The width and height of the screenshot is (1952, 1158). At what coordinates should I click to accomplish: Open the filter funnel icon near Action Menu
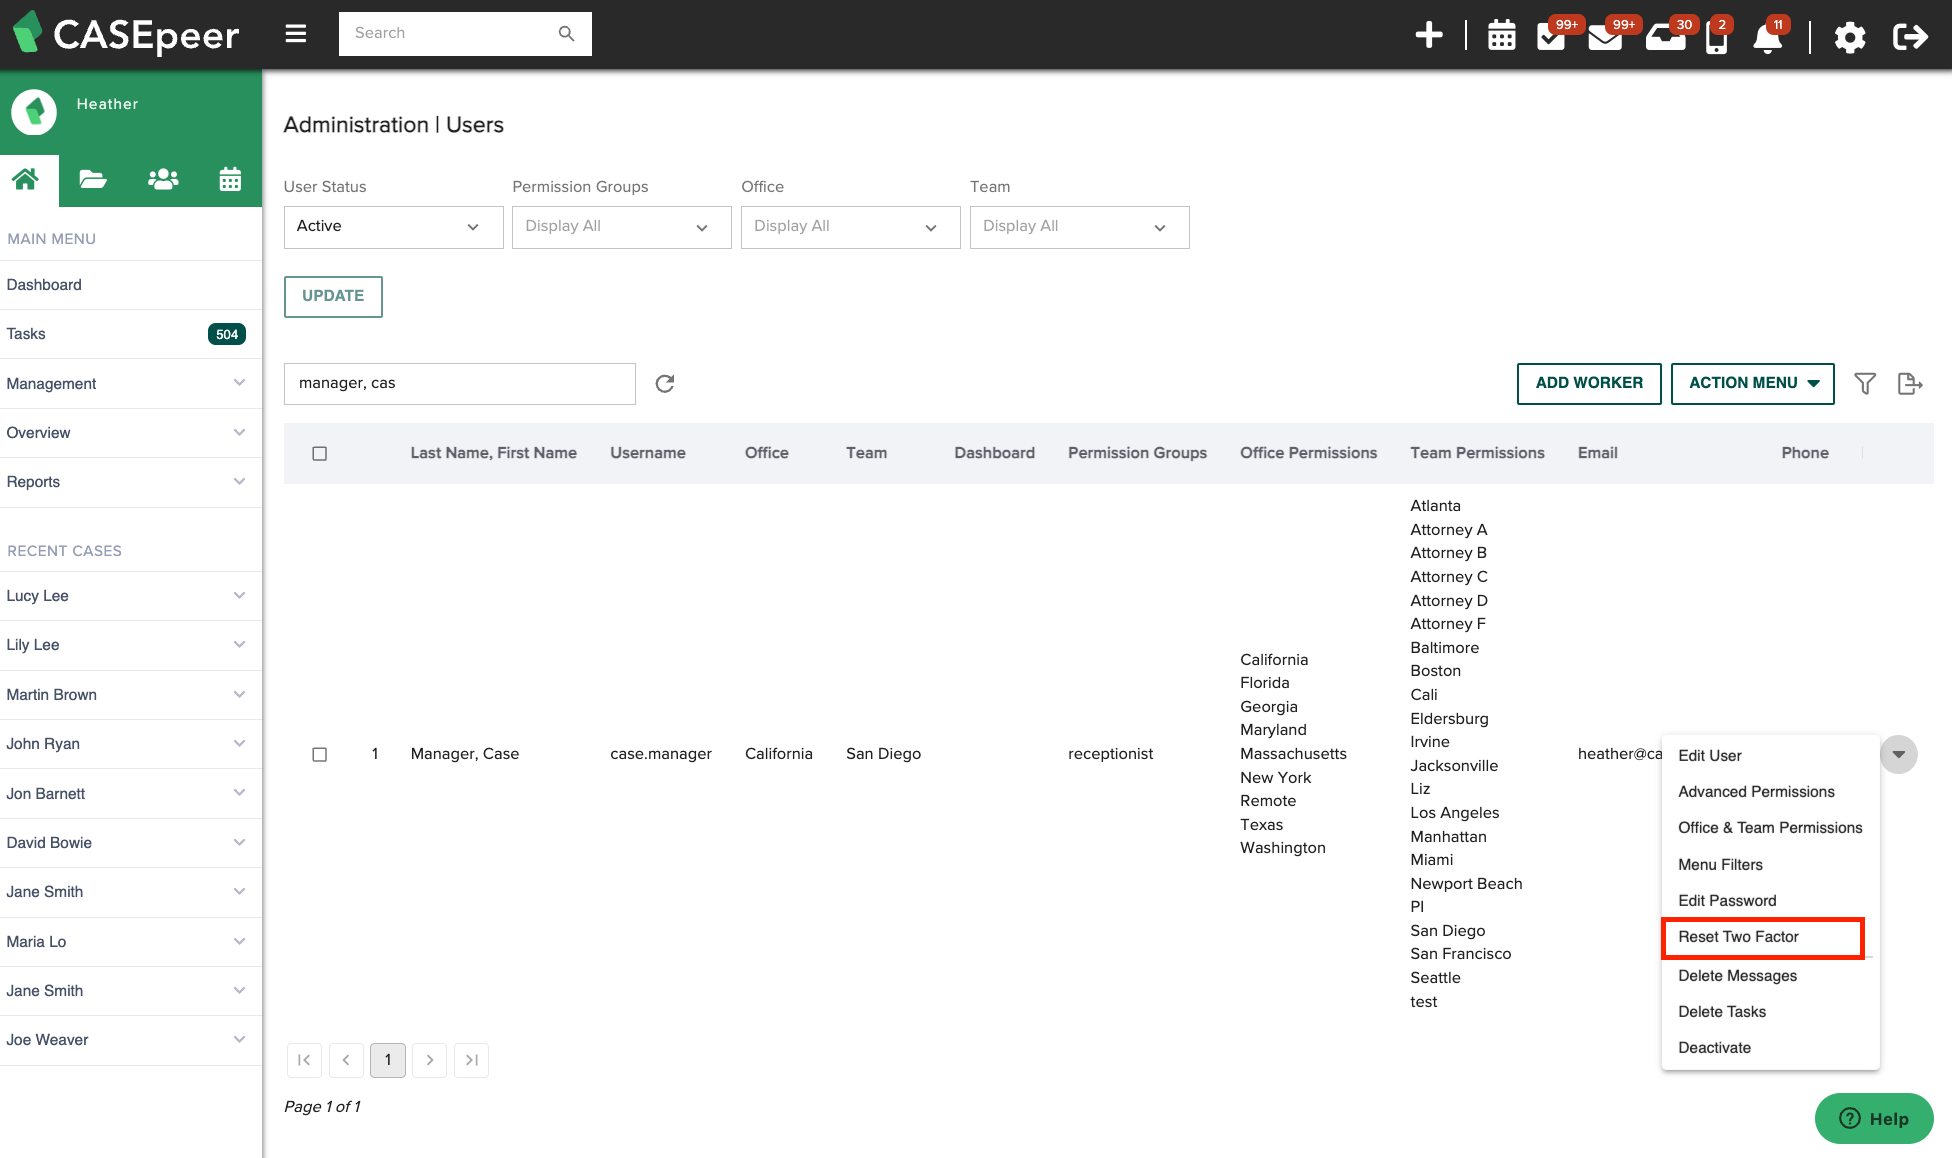tap(1865, 383)
